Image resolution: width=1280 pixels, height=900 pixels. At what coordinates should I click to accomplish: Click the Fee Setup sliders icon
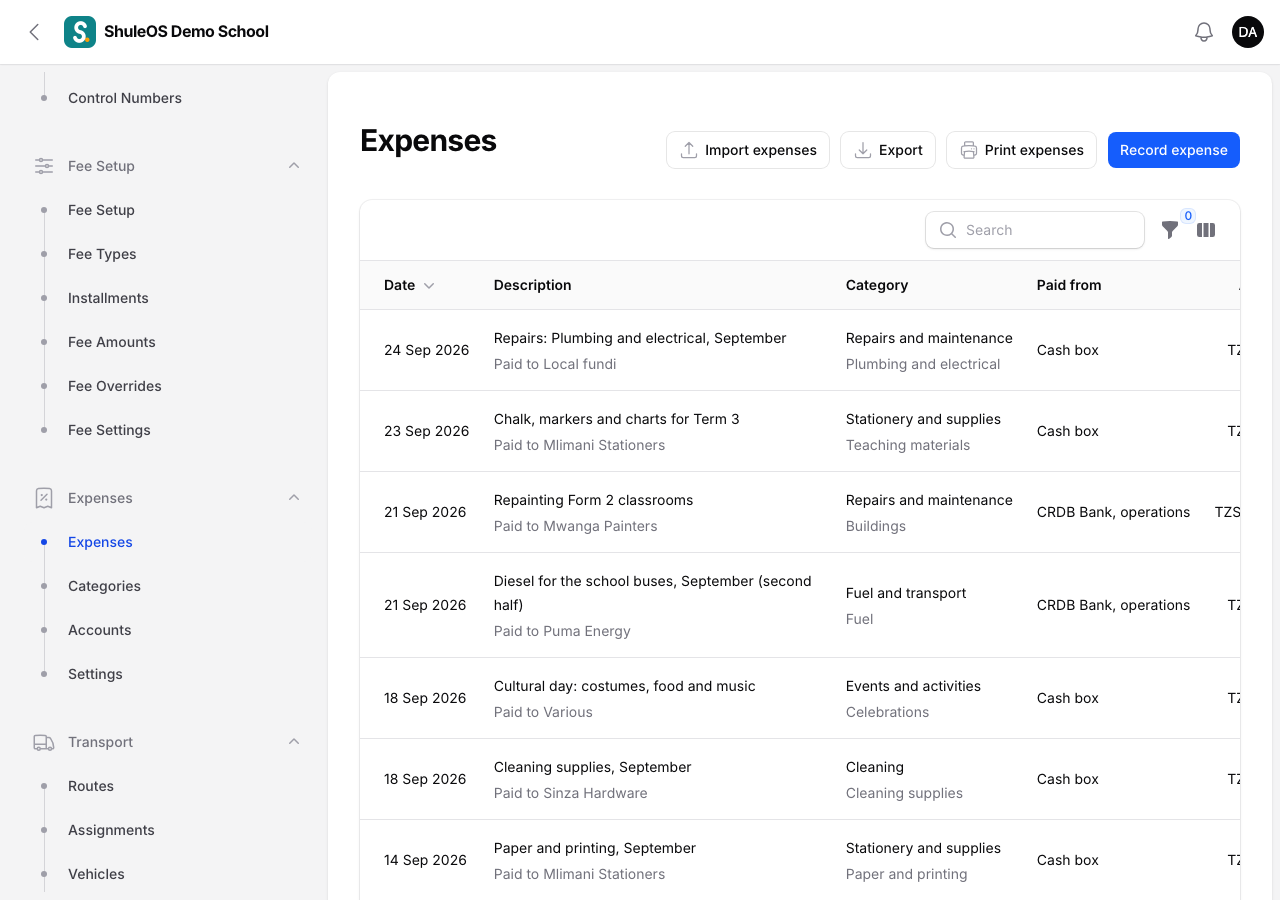coord(44,166)
